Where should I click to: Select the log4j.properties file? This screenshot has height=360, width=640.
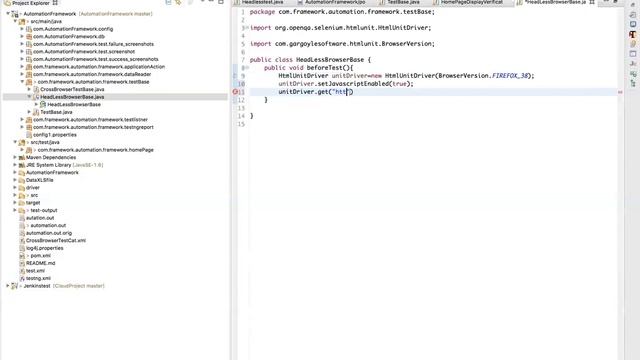[44, 248]
